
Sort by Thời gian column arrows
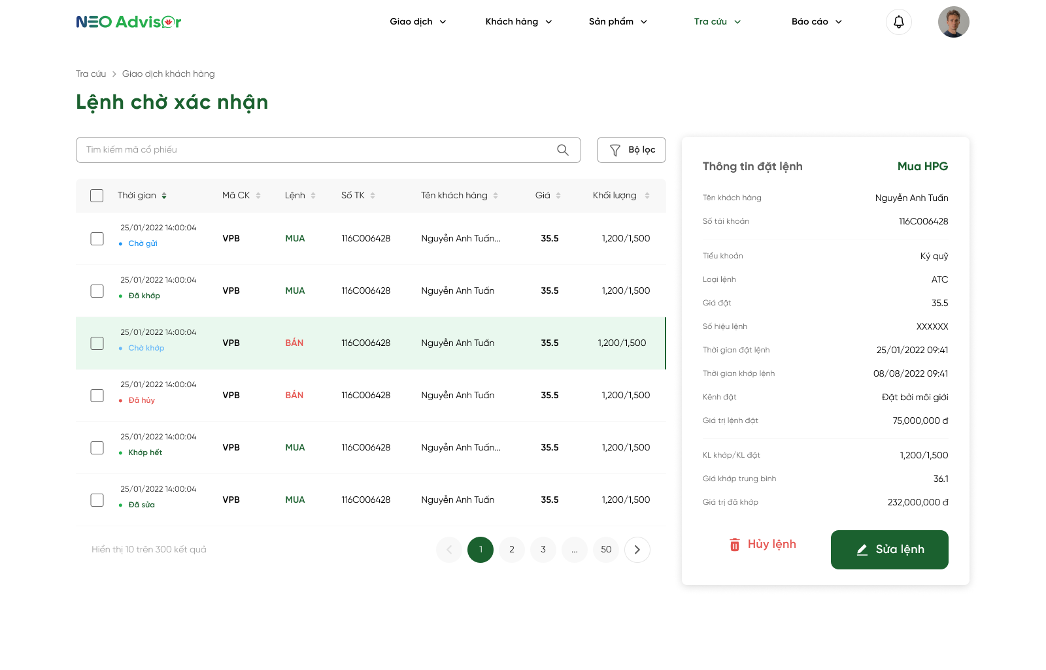click(x=164, y=196)
